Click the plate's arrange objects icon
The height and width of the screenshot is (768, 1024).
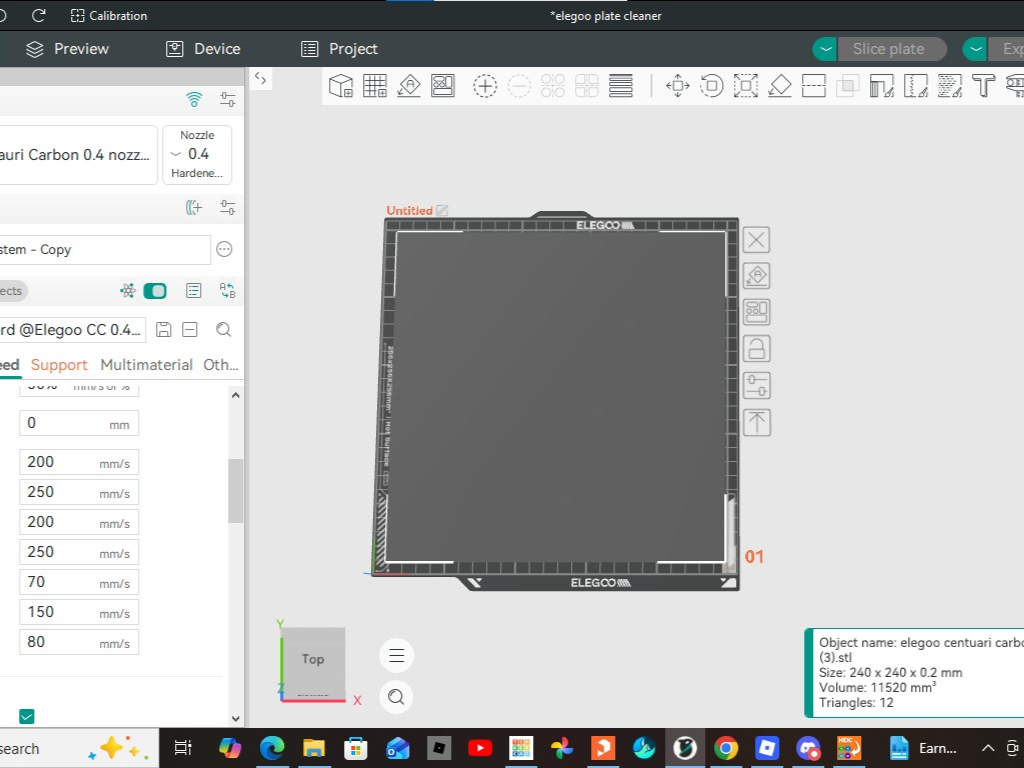756,312
